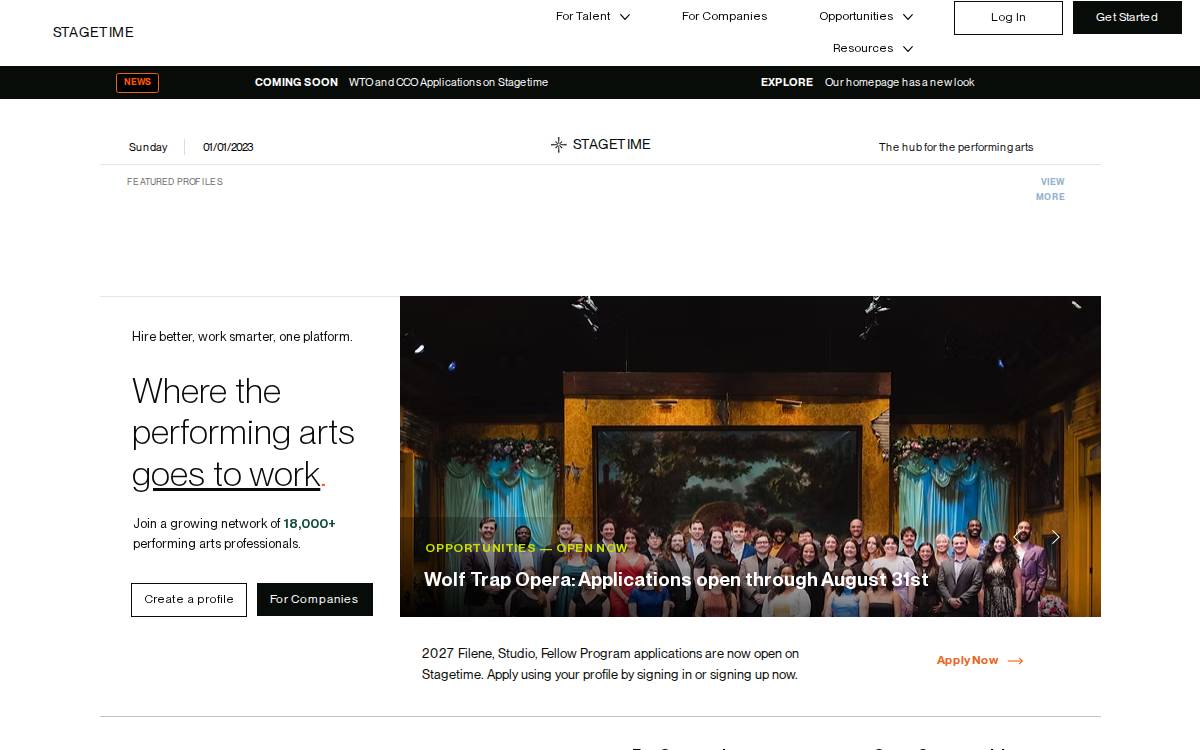Click the orange NEWS badge
Image resolution: width=1200 pixels, height=750 pixels.
pos(138,82)
